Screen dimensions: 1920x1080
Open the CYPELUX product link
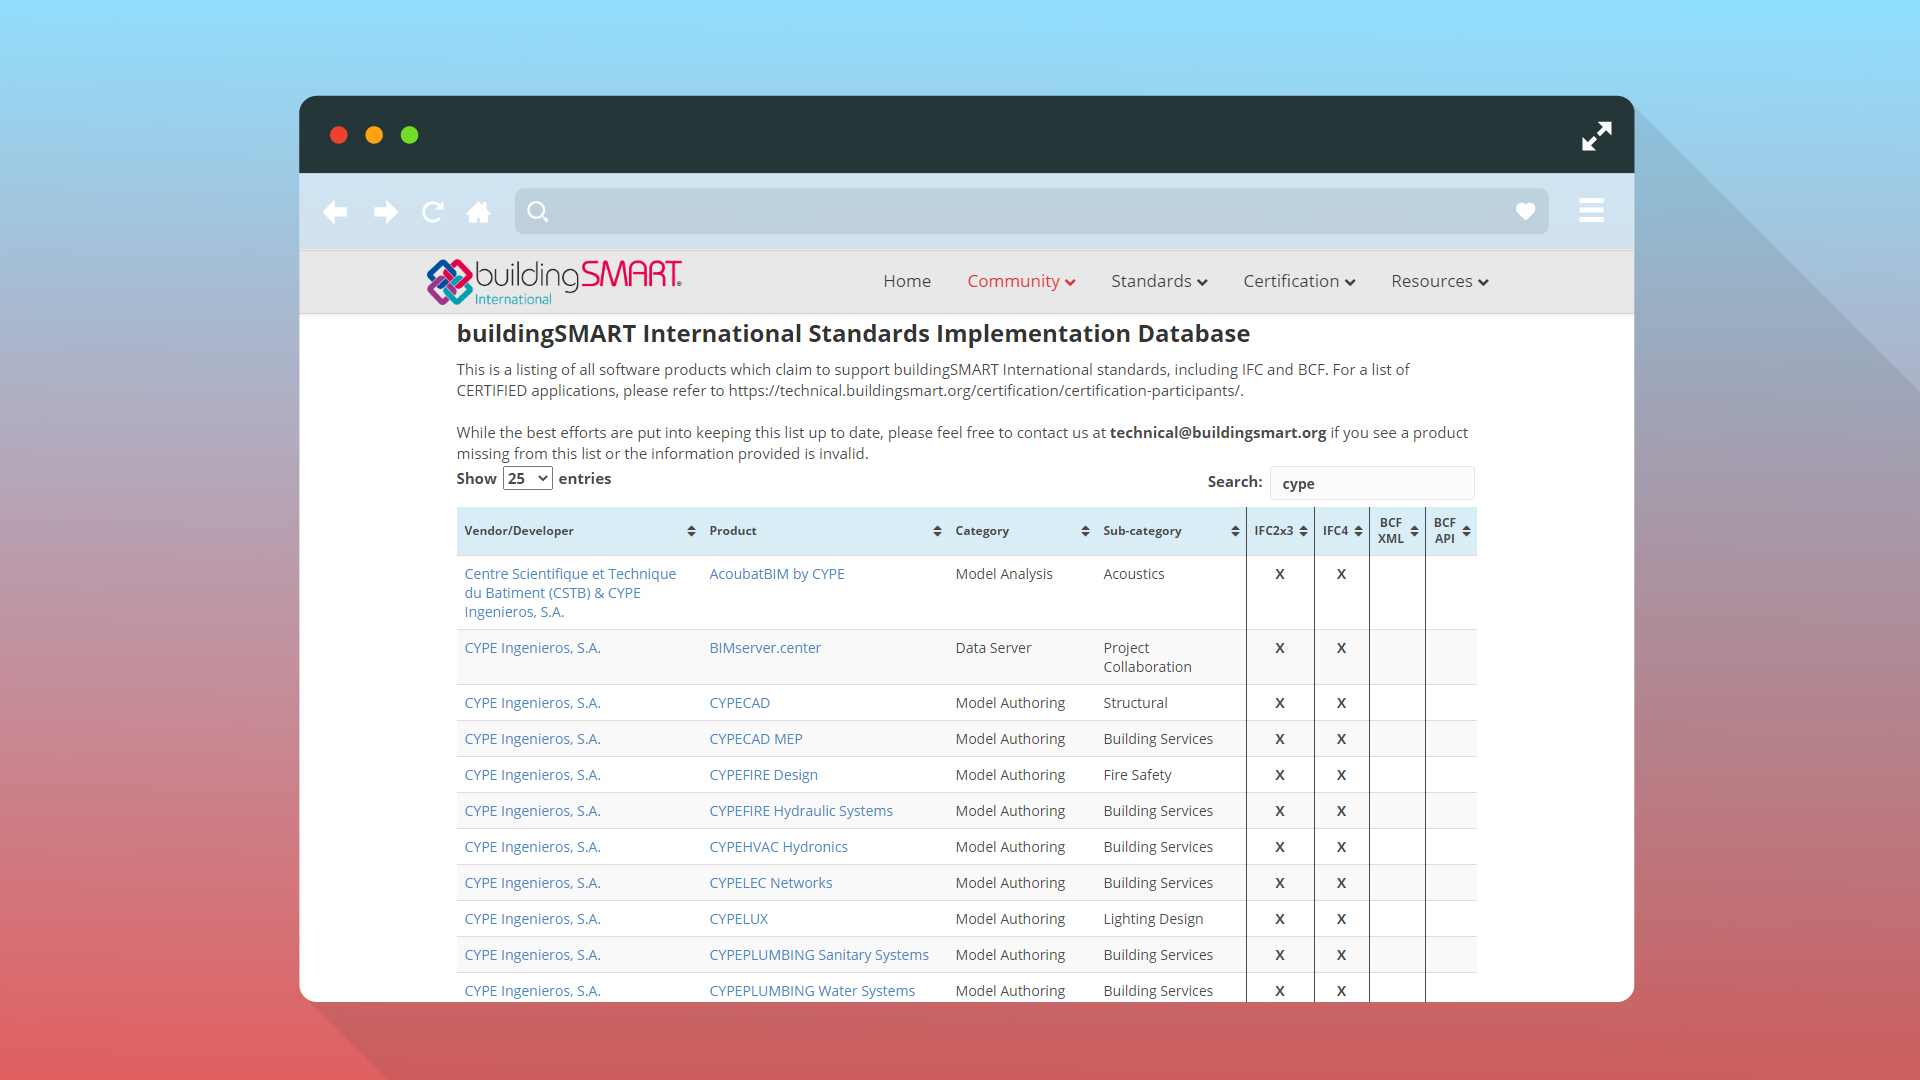click(738, 919)
